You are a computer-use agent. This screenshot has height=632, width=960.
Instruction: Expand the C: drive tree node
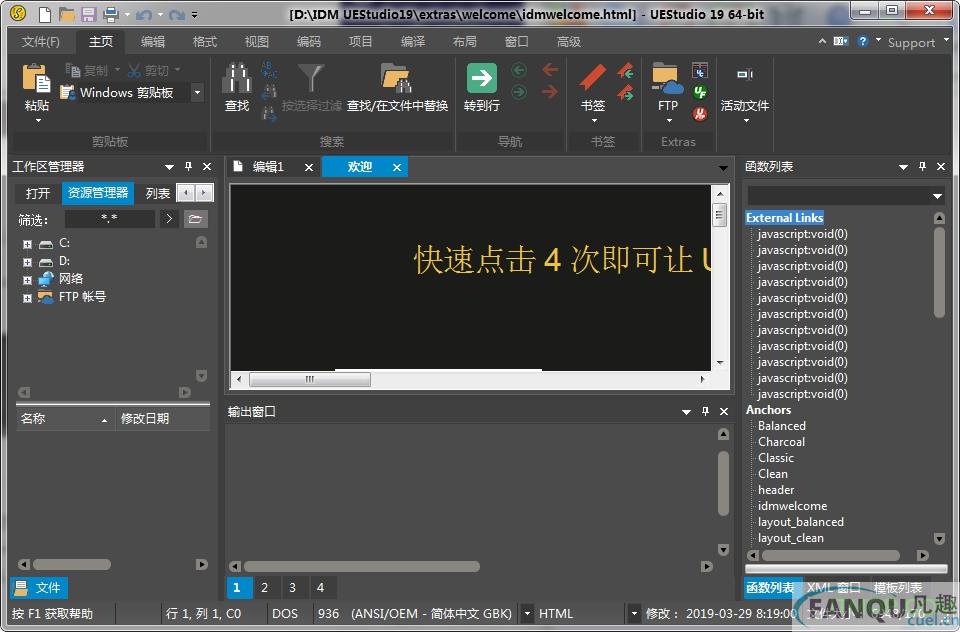pos(27,244)
